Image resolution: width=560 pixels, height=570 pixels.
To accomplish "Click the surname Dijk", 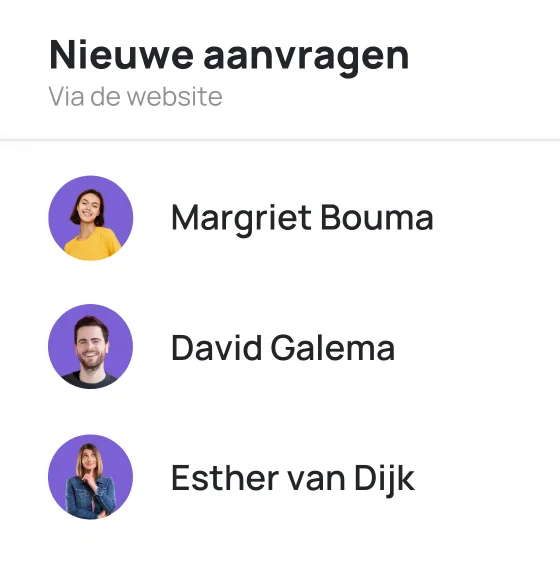I will click(x=384, y=479).
